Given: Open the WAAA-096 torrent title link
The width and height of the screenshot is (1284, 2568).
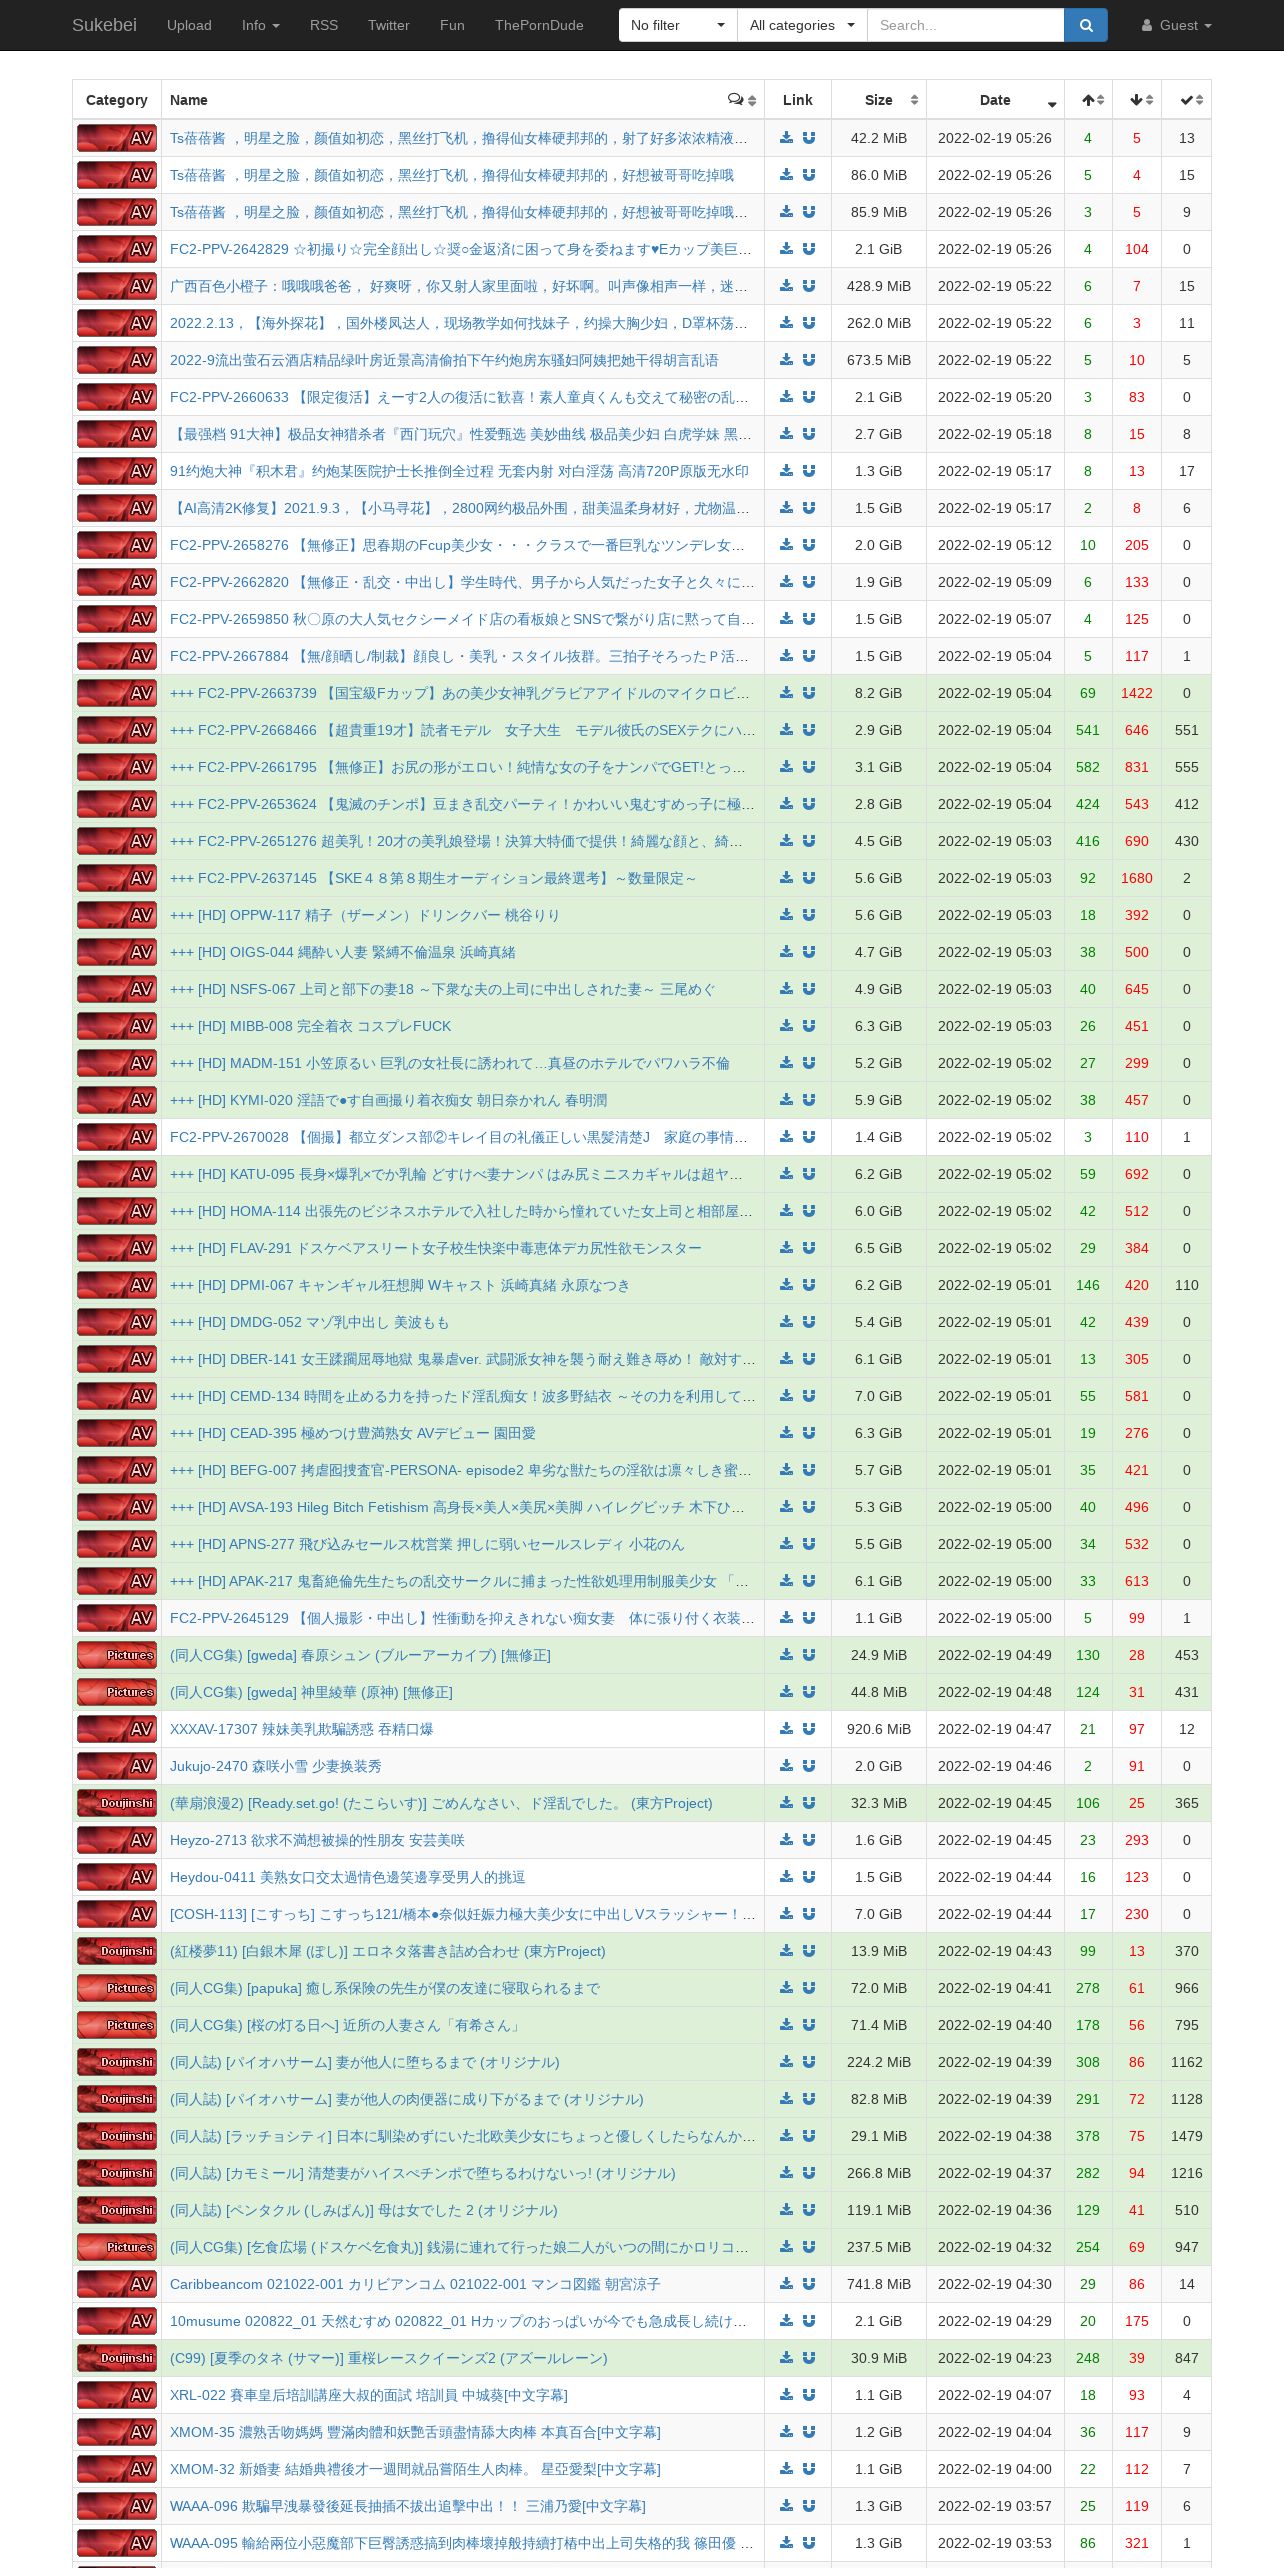Looking at the screenshot, I should (x=408, y=2506).
